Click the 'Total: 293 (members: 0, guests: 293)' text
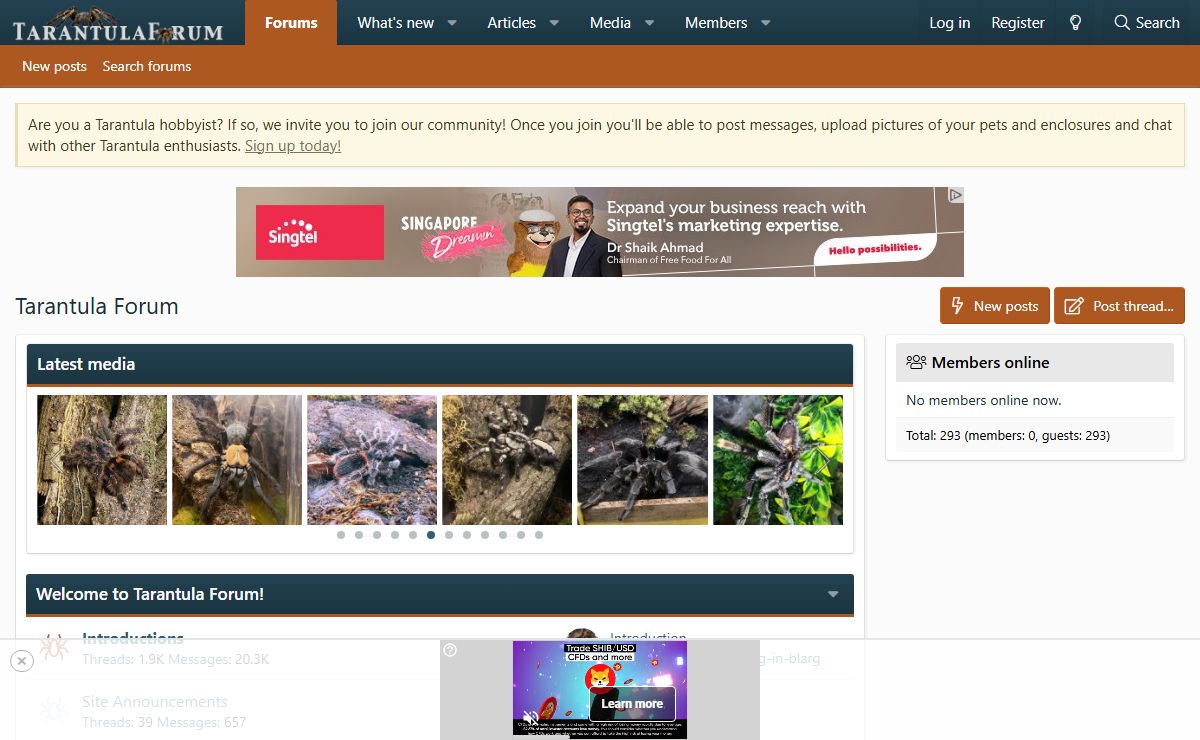 pyautogui.click(x=1008, y=435)
